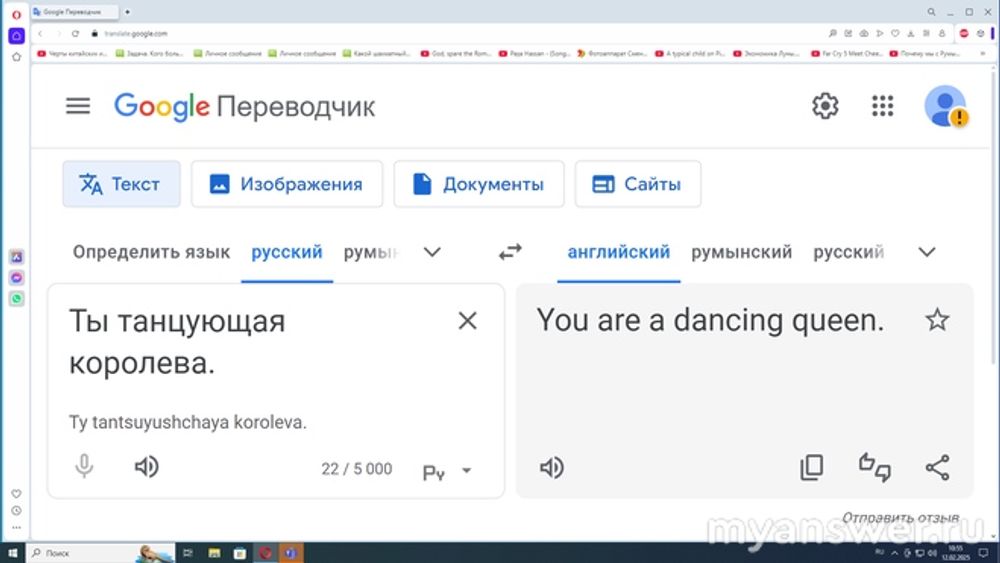1000x563 pixels.
Task: Select Определить язык as source
Action: pyautogui.click(x=151, y=252)
